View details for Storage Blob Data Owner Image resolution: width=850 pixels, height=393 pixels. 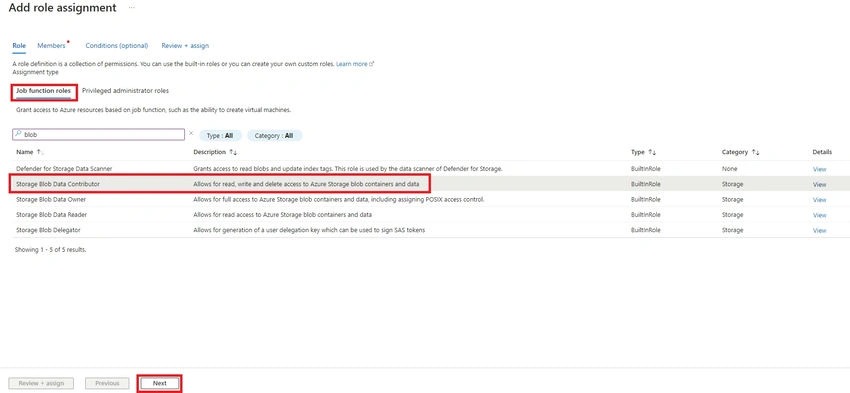(820, 199)
